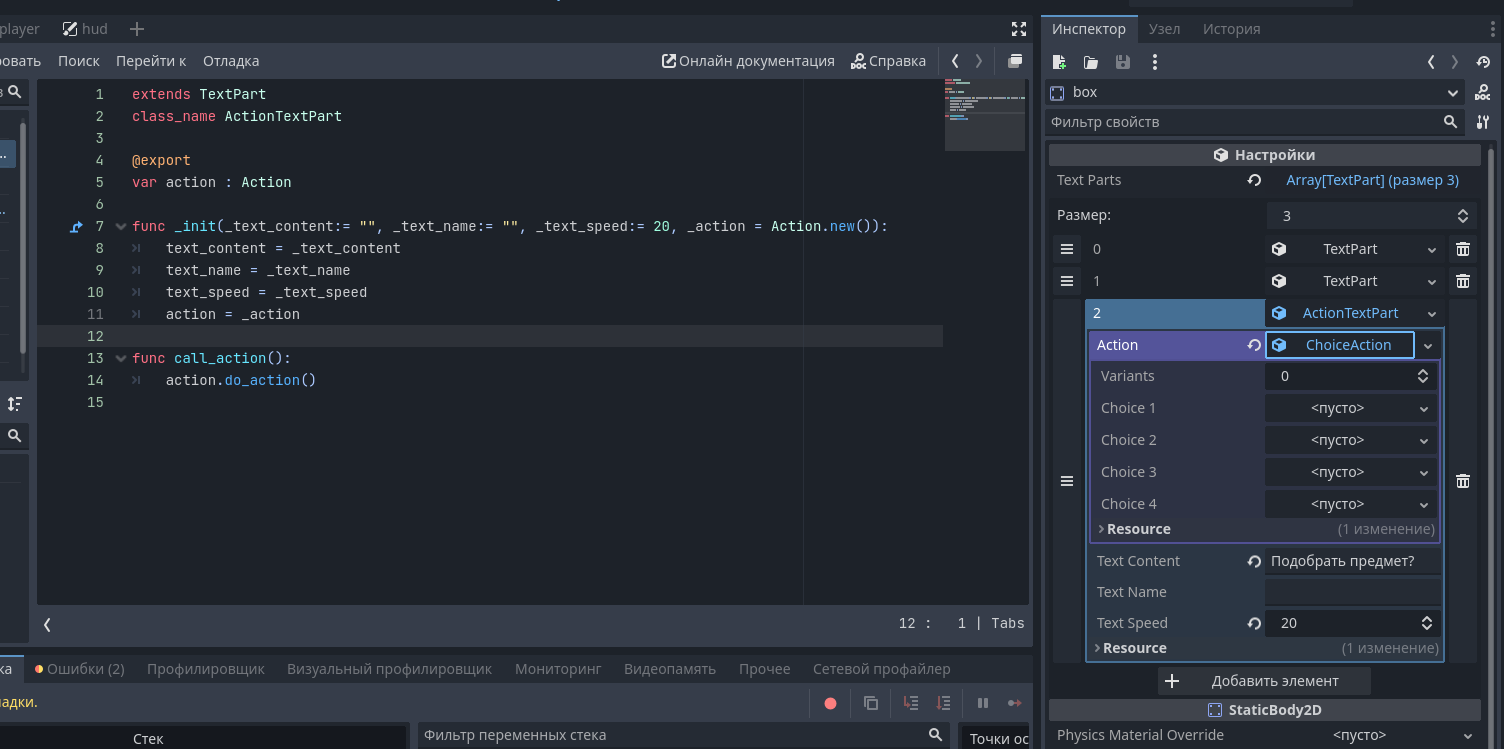Viewport: 1504px width, 749px height.
Task: Go to next object in Inspector history
Action: (1455, 62)
